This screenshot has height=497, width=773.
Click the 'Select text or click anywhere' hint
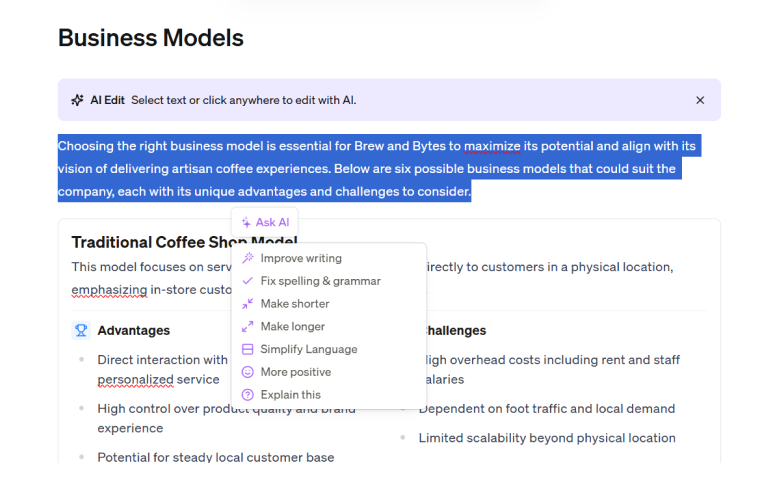(x=244, y=100)
